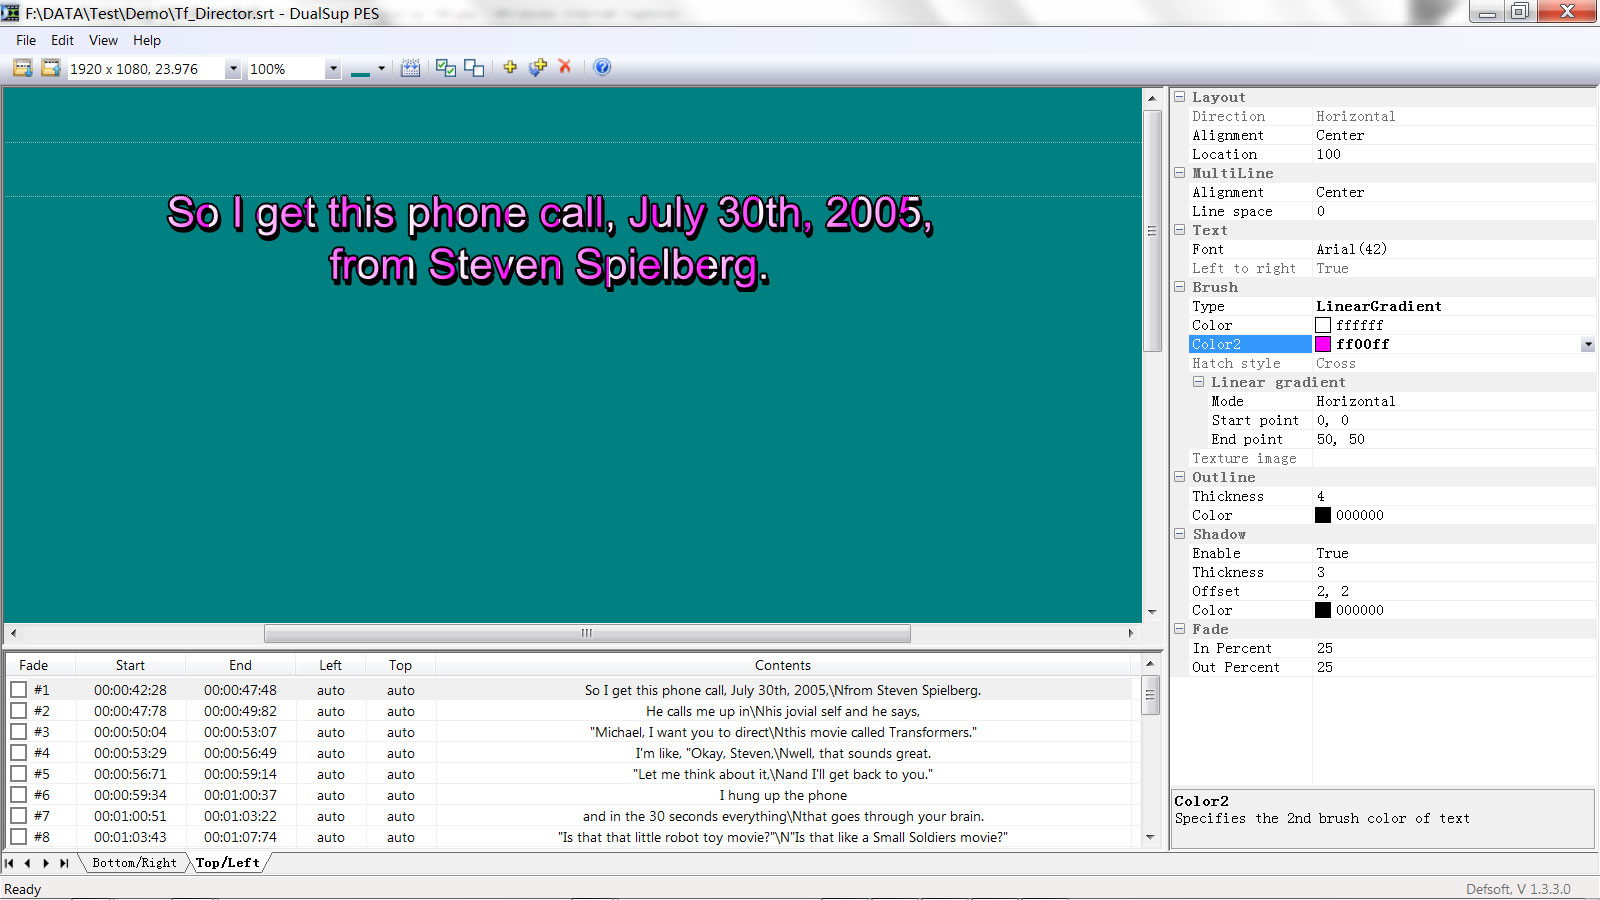Check the box next to subtitle #4
Screen dimensions: 1600x900
(19, 753)
